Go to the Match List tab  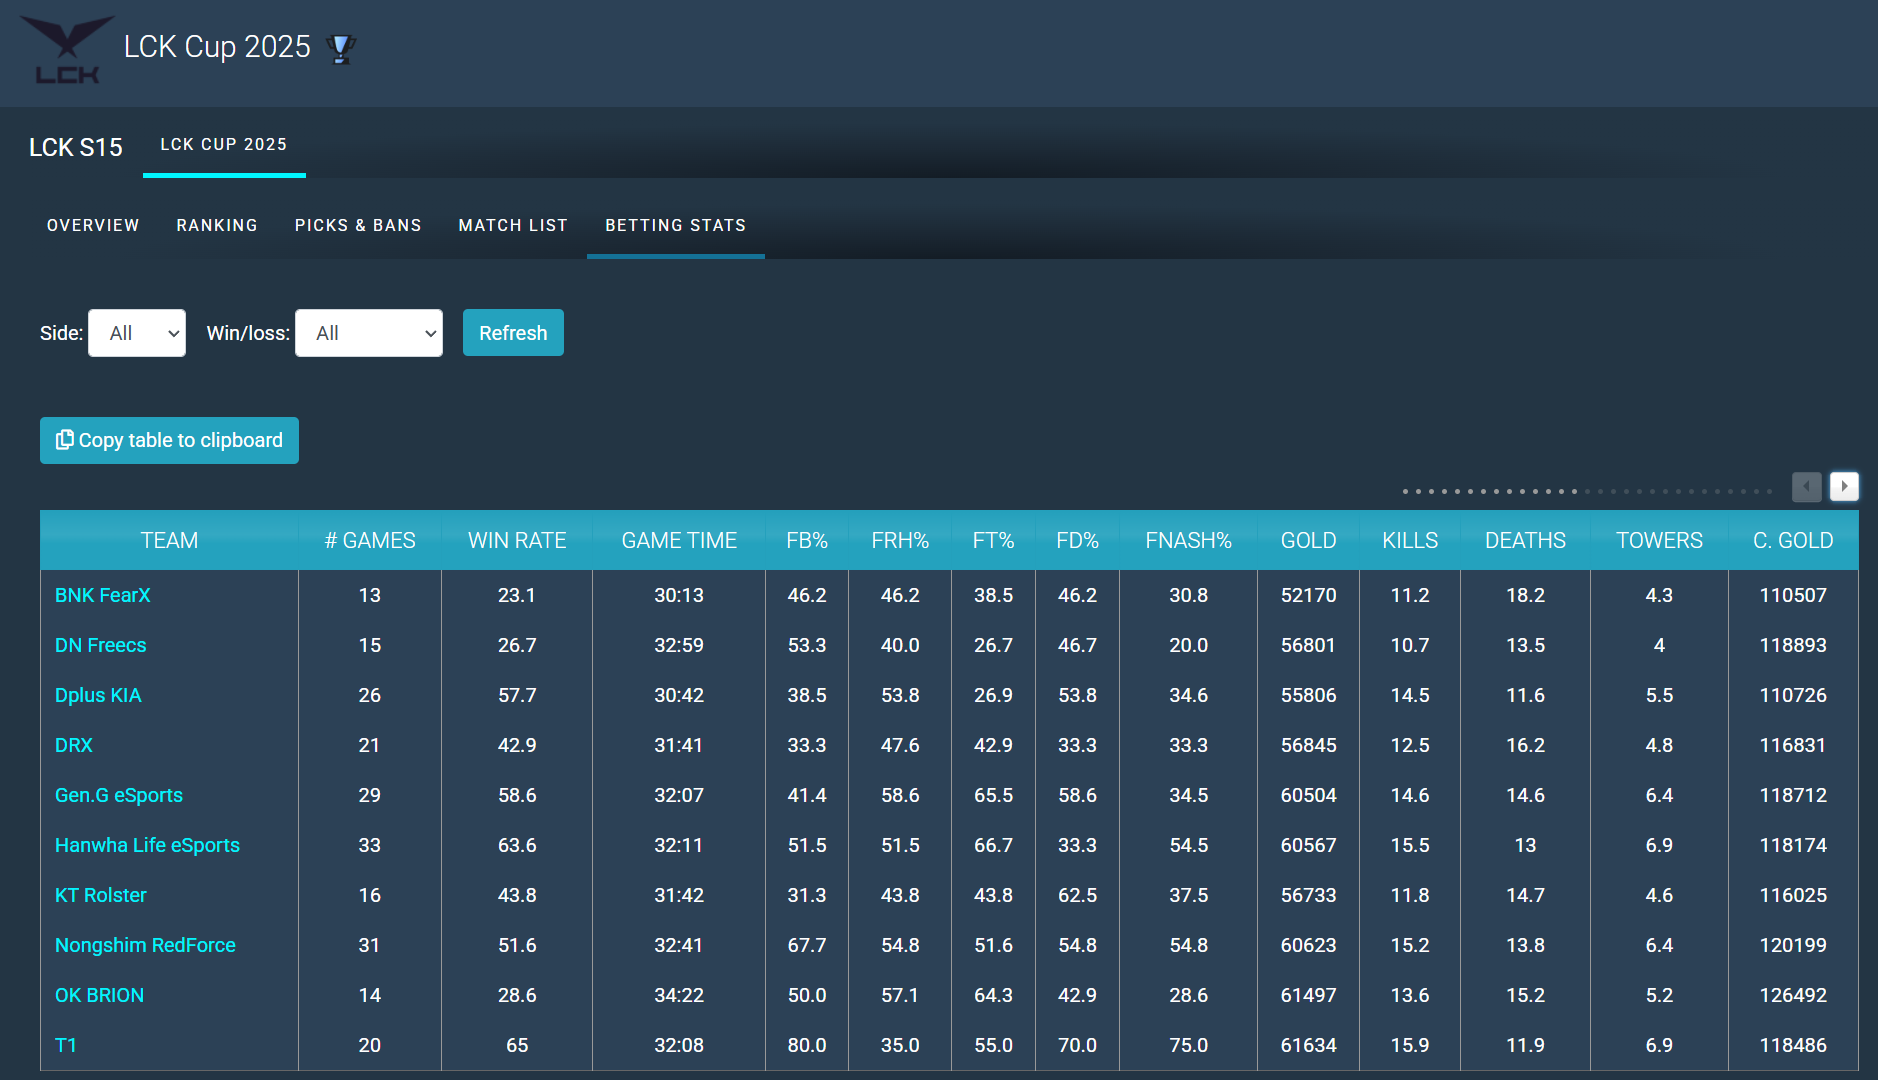coord(513,225)
